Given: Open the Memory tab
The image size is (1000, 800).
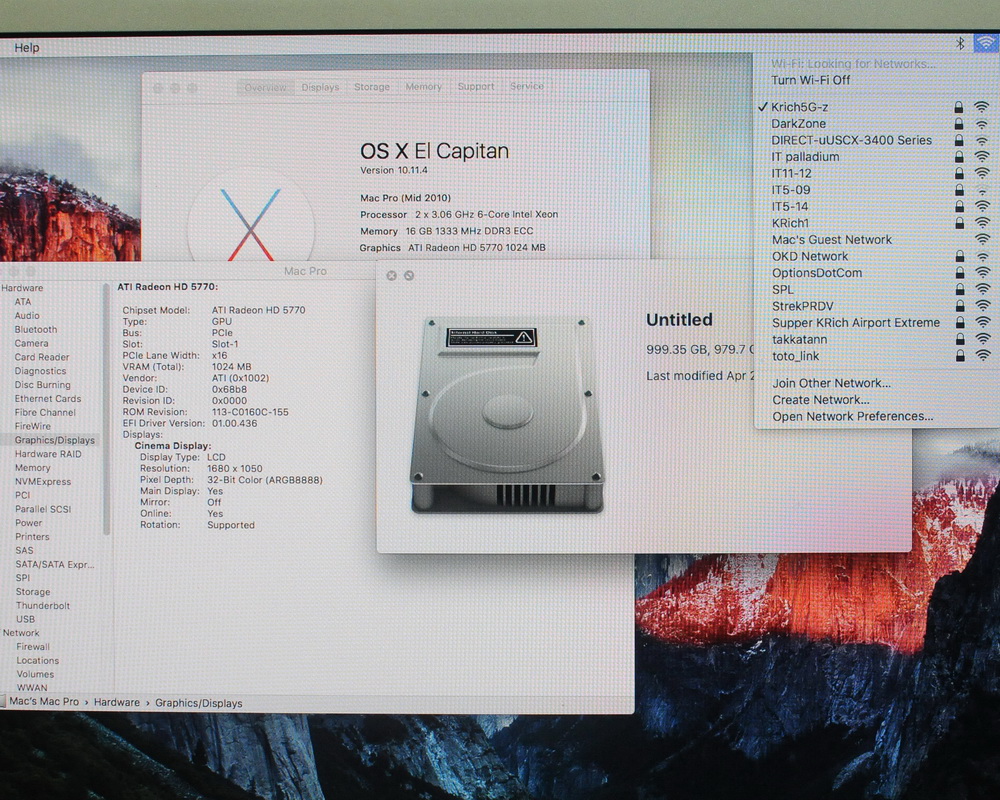Looking at the screenshot, I should [x=423, y=86].
